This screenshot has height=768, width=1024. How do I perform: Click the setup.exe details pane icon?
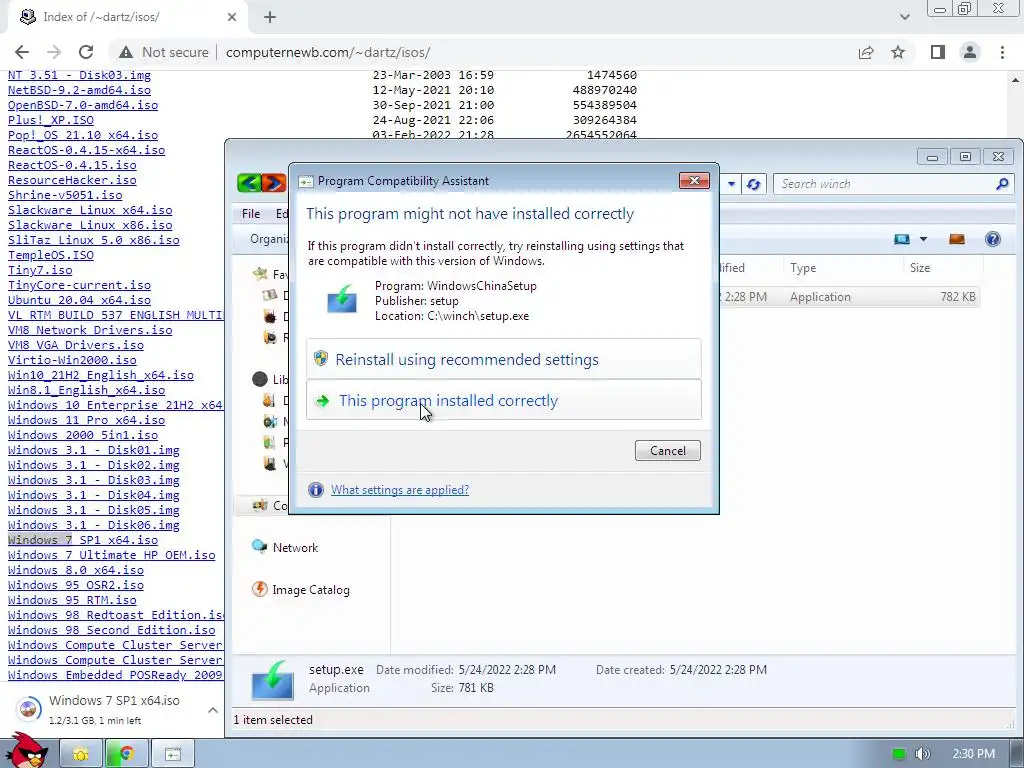pos(273,680)
